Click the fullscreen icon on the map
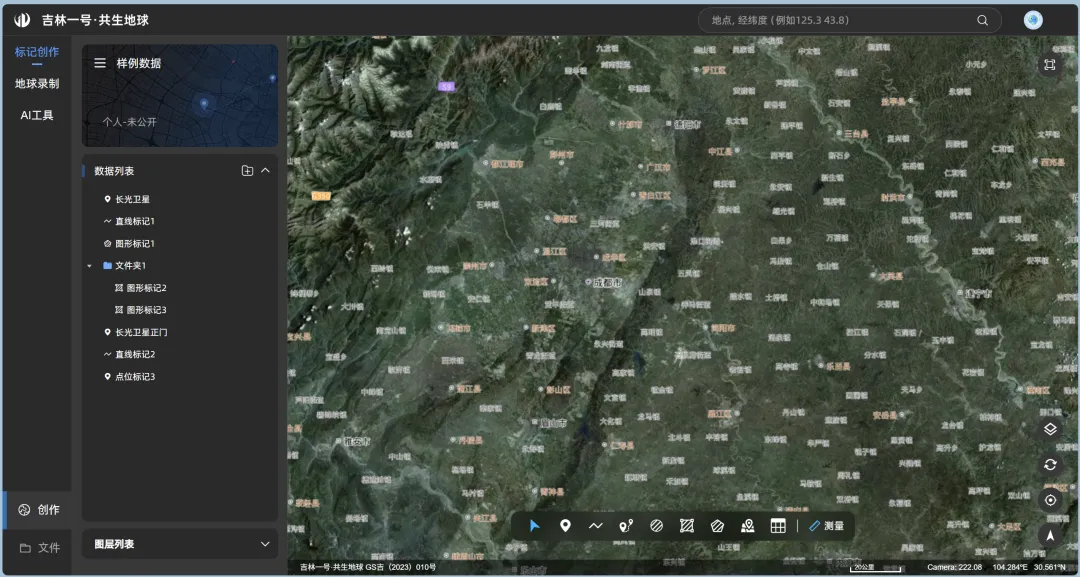This screenshot has width=1080, height=577. [x=1050, y=65]
